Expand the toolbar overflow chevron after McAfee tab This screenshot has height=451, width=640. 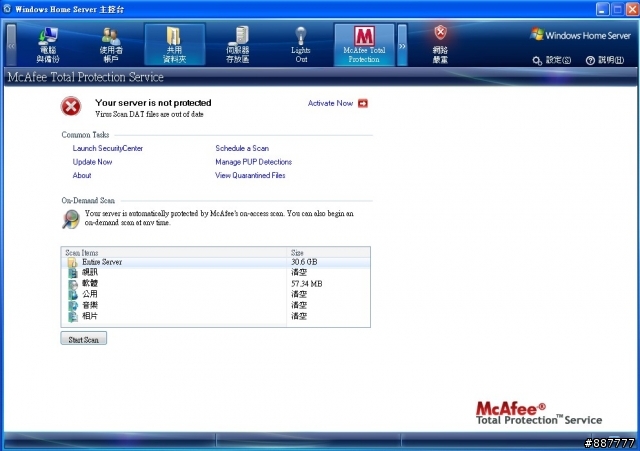(402, 45)
